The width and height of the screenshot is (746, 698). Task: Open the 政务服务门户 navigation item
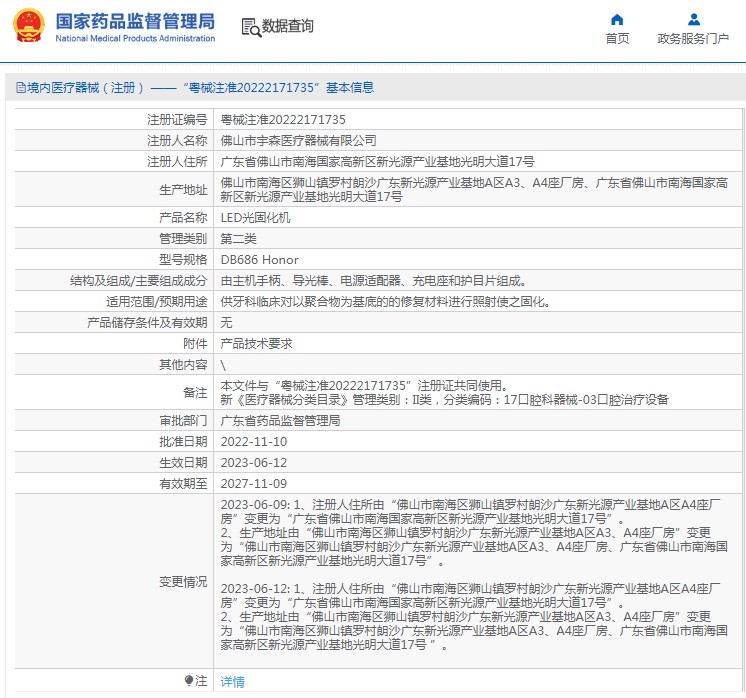693,39
